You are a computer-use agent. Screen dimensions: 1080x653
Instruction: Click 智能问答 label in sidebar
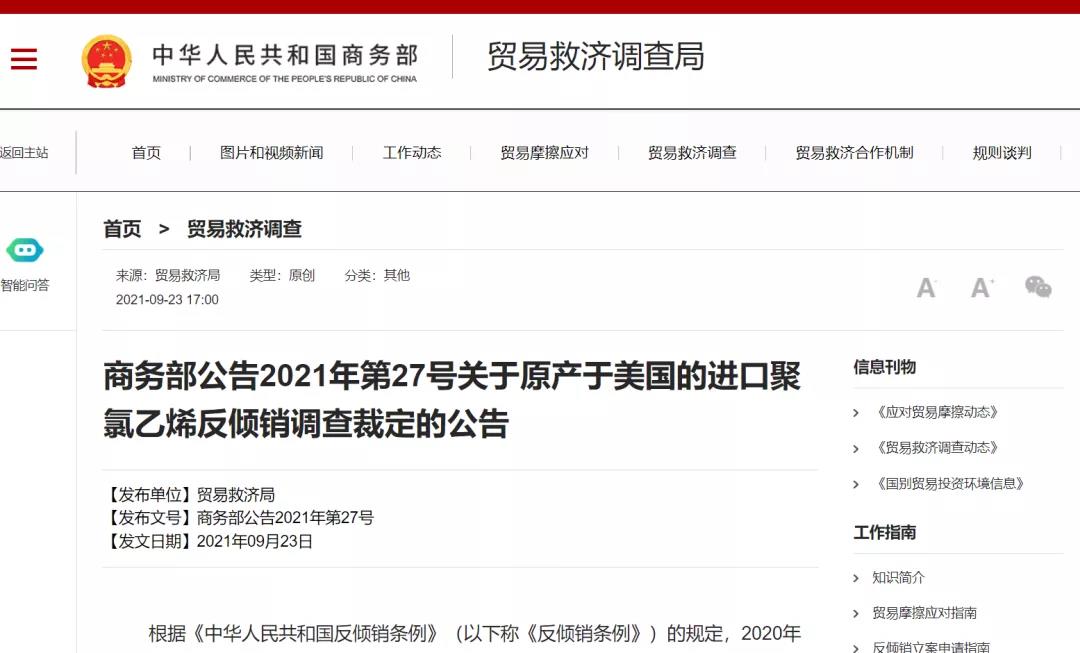[x=25, y=285]
